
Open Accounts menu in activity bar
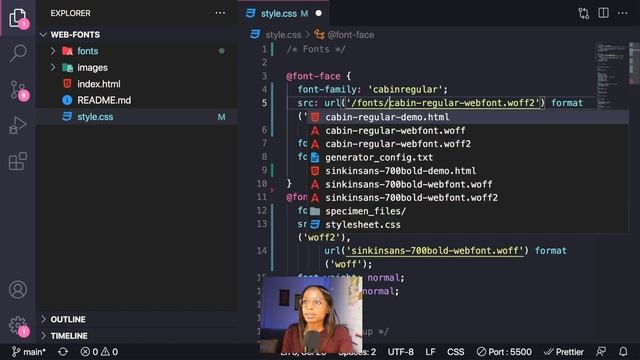click(x=18, y=289)
